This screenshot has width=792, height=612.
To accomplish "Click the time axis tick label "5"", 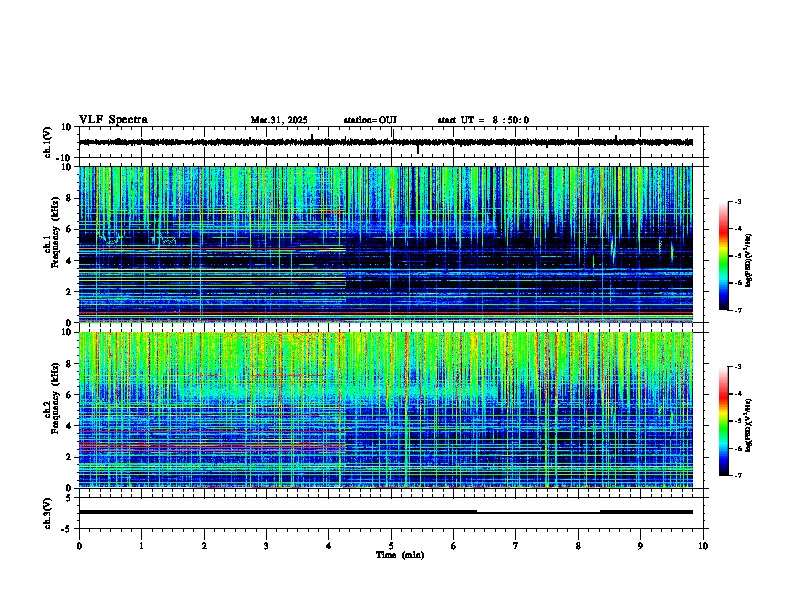I will pyautogui.click(x=391, y=546).
